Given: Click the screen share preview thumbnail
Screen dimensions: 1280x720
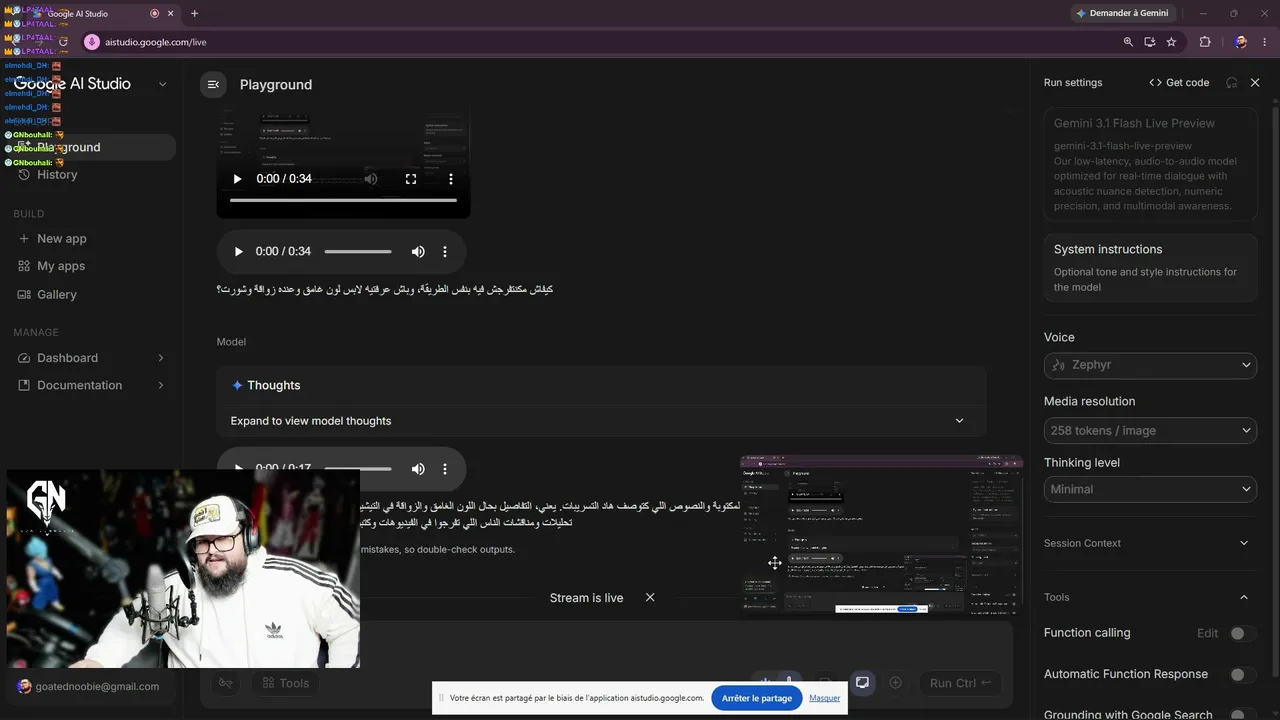Looking at the screenshot, I should [x=881, y=535].
